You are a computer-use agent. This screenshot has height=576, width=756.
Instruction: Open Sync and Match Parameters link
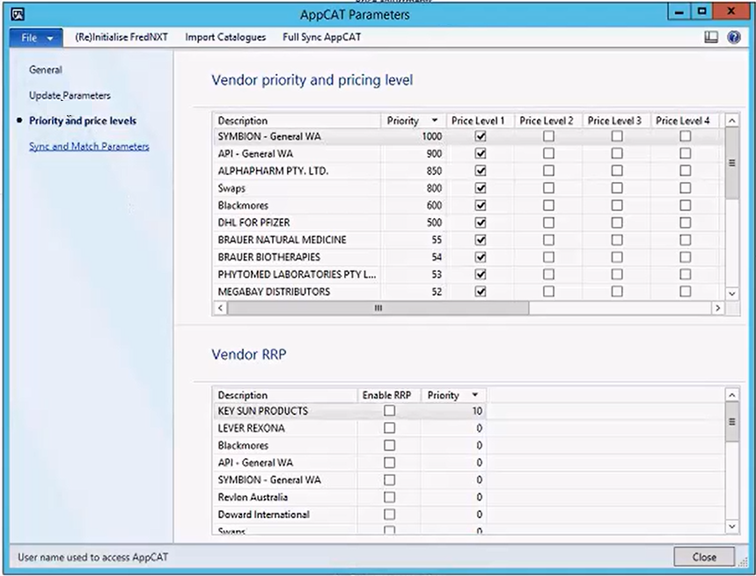(89, 146)
